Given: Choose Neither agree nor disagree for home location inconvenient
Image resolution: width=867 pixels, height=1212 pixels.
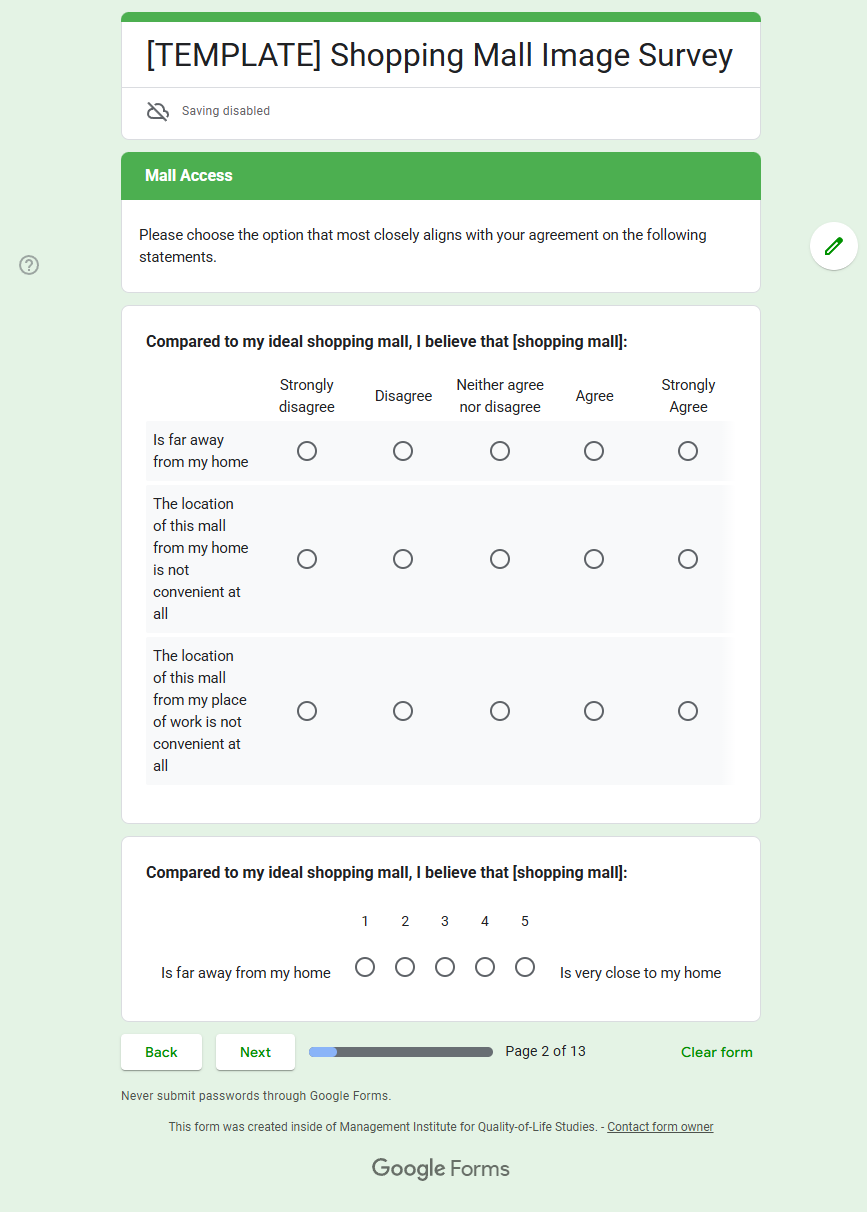Looking at the screenshot, I should pos(500,559).
